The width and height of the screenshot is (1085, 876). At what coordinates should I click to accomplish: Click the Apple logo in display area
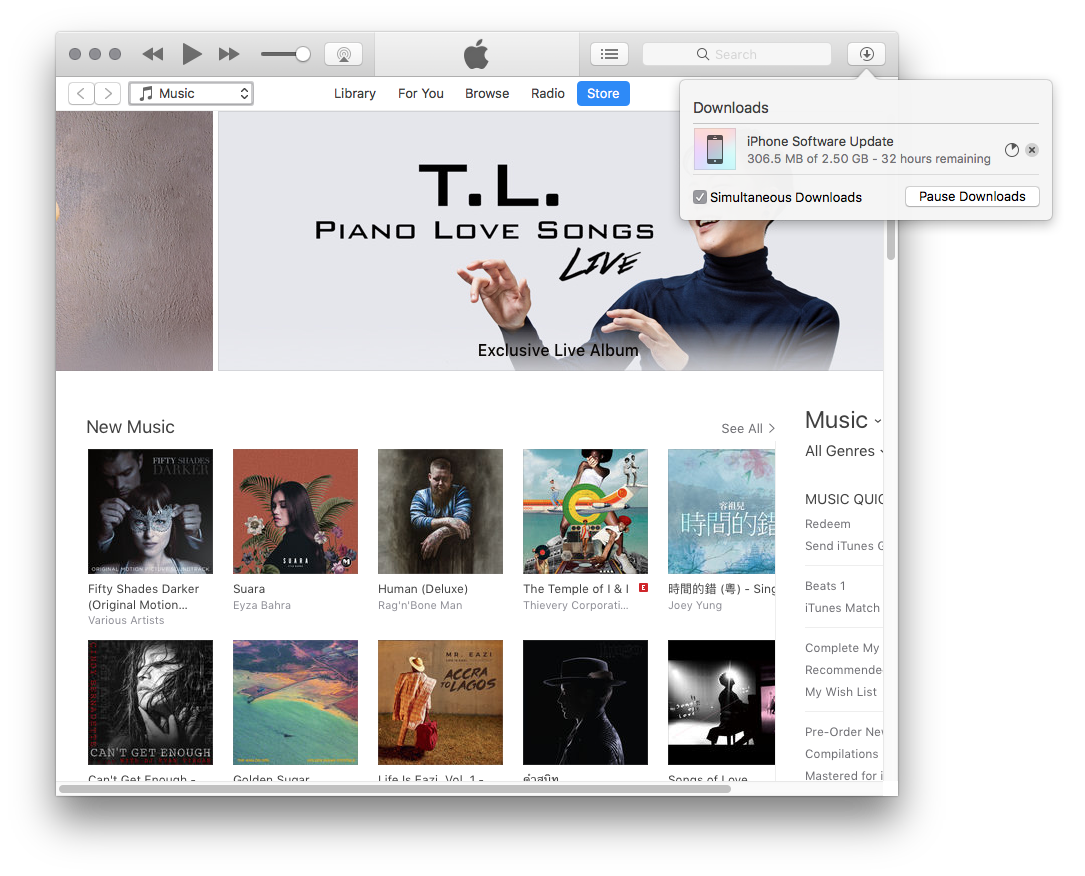click(476, 53)
